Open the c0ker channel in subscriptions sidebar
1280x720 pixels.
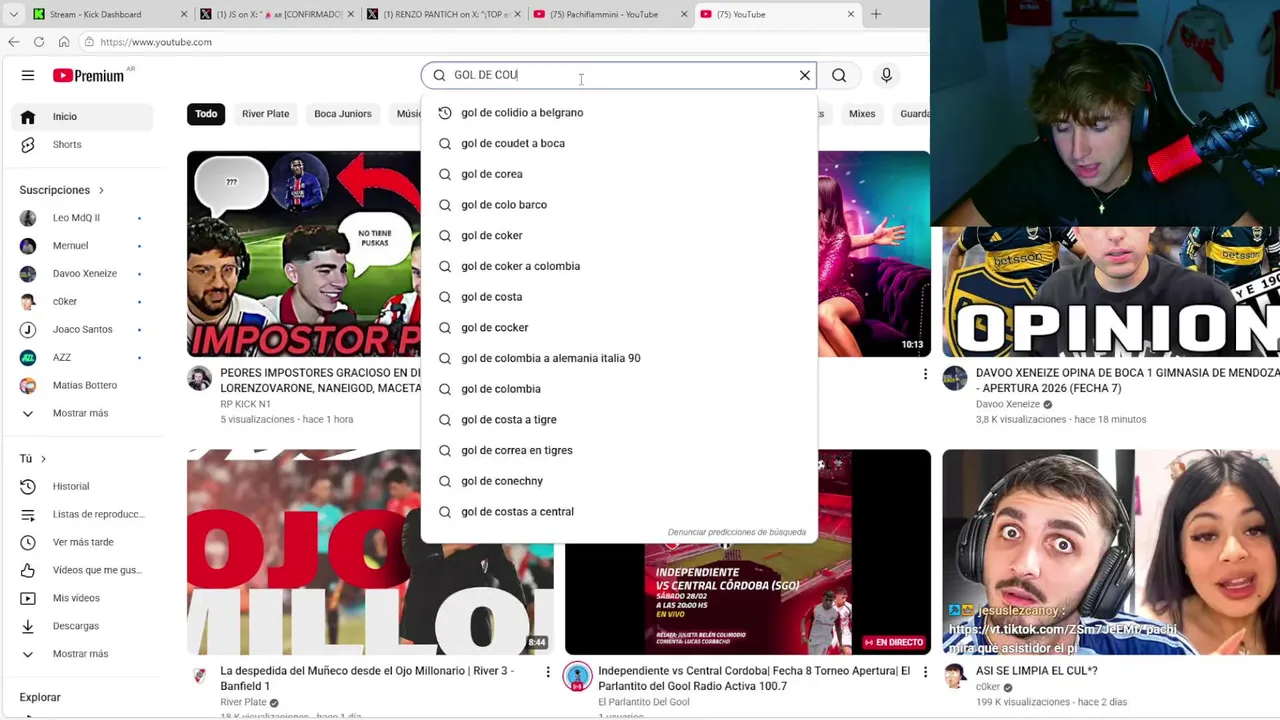tap(83, 301)
